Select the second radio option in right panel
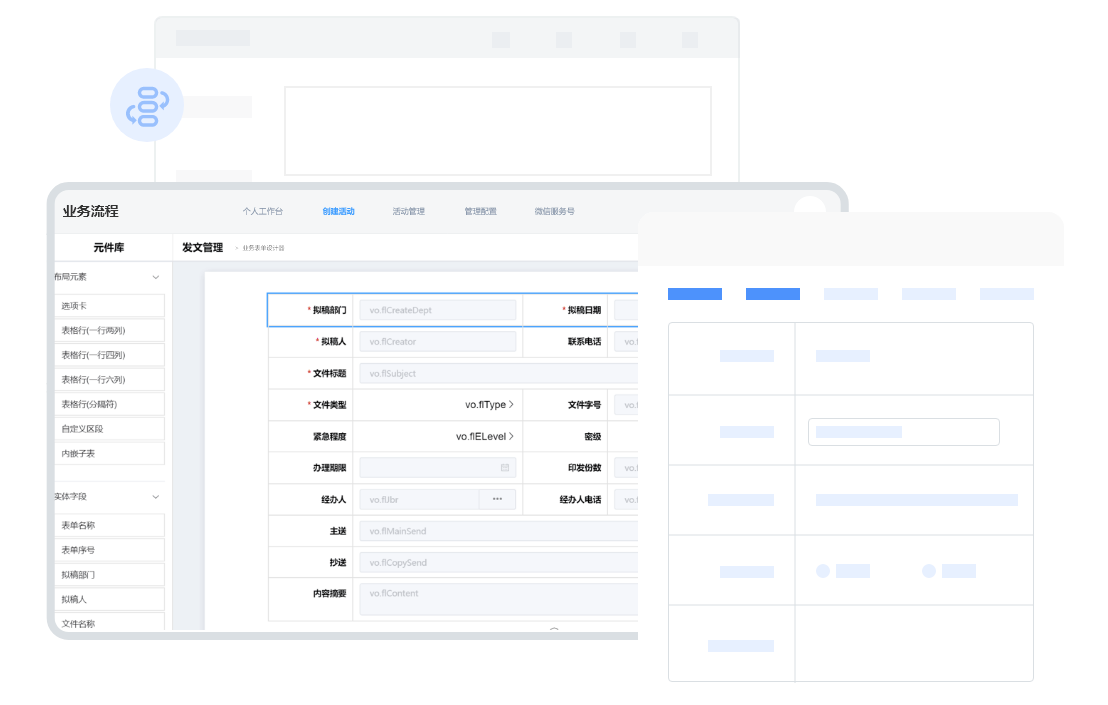This screenshot has width=1108, height=705. click(929, 571)
